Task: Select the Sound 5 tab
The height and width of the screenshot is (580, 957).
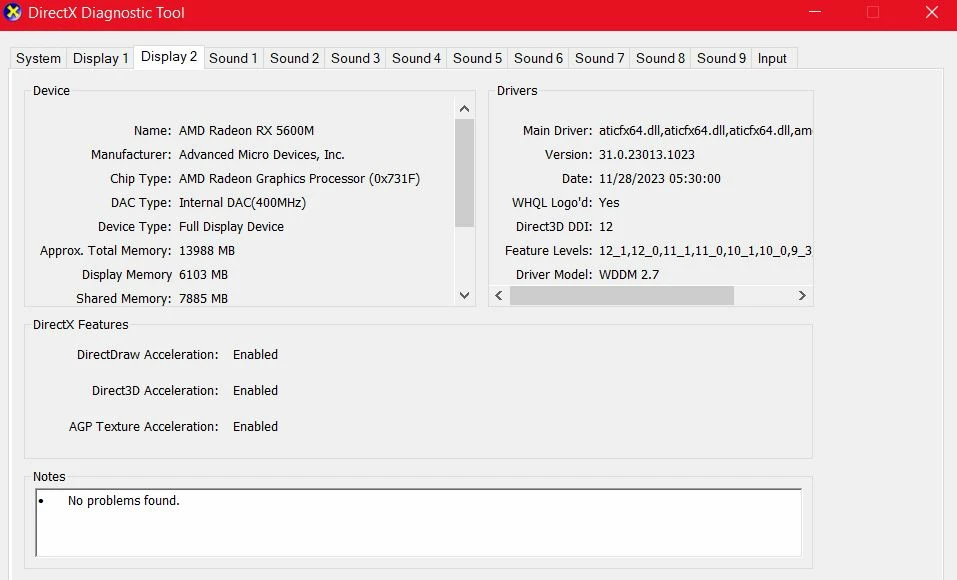Action: [x=477, y=59]
